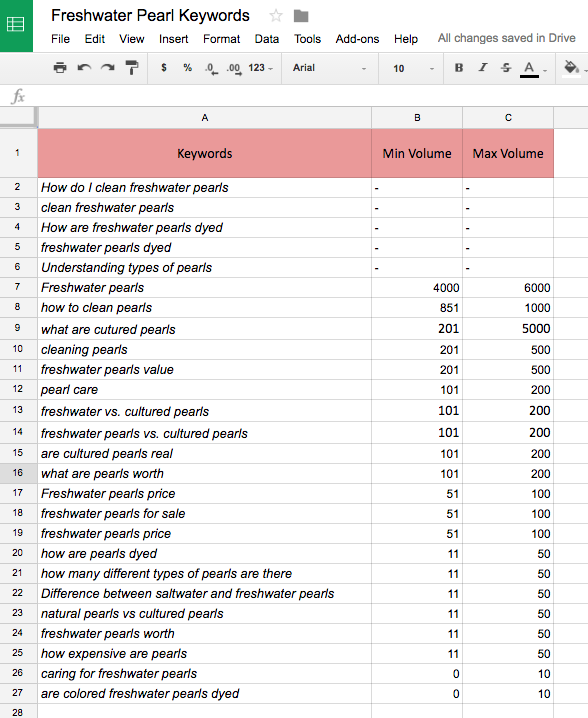
Task: Open the Add-ons menu
Action: (x=357, y=39)
